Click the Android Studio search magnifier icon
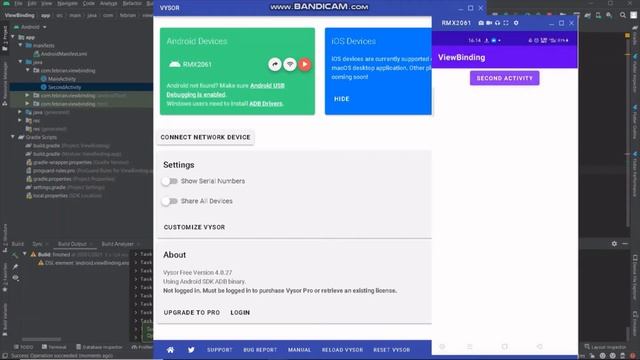This screenshot has width=640, height=360. pyautogui.click(x=622, y=15)
